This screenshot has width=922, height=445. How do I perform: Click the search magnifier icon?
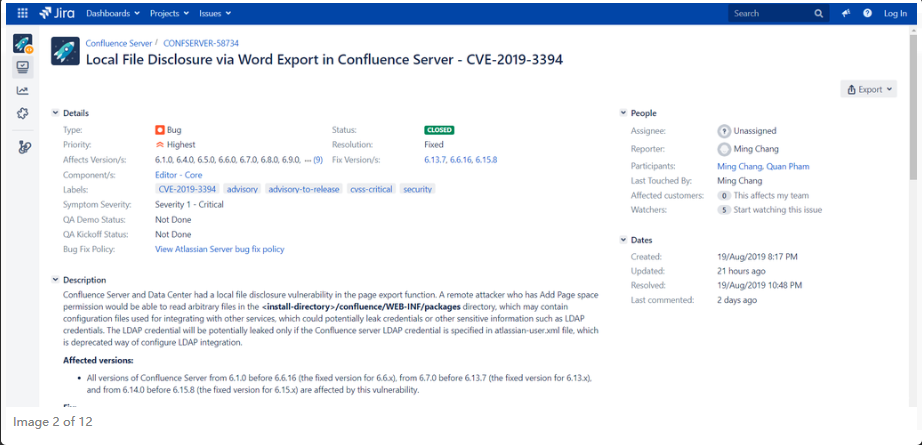coord(819,14)
